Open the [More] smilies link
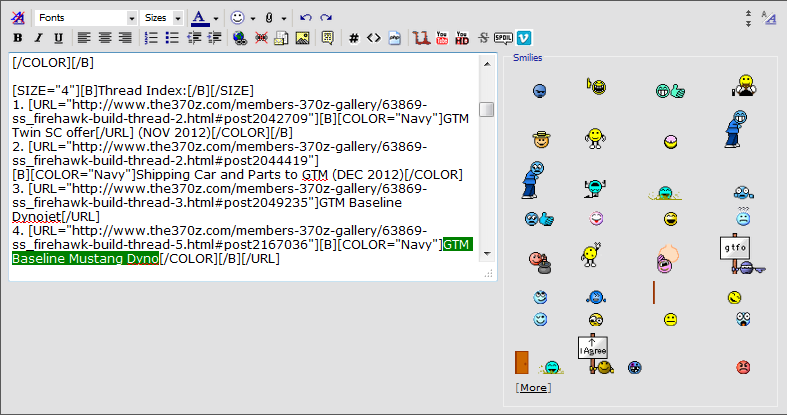The height and width of the screenshot is (415, 787). 533,387
